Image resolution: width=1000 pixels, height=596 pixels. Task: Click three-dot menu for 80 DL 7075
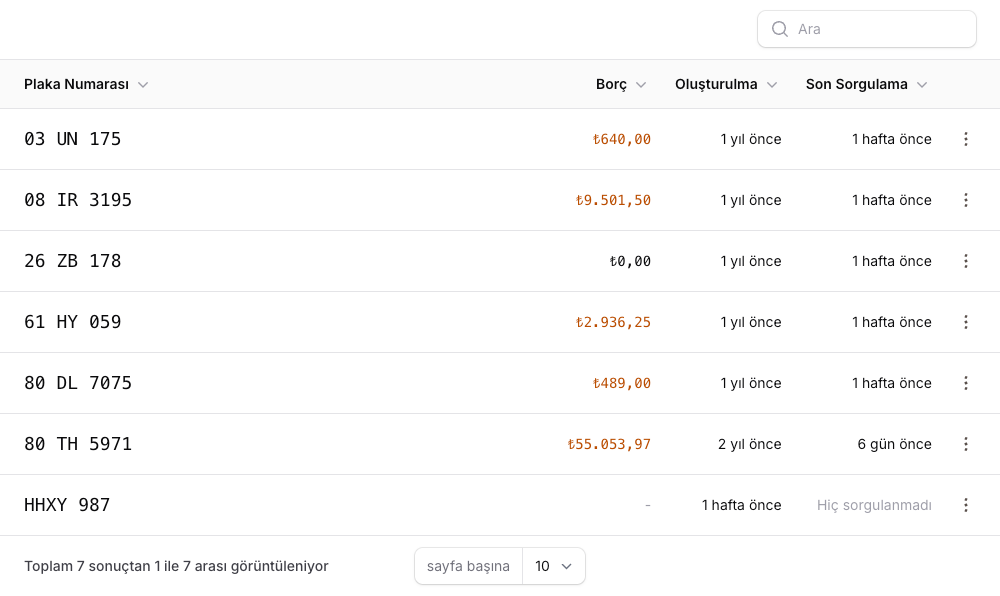click(x=965, y=383)
